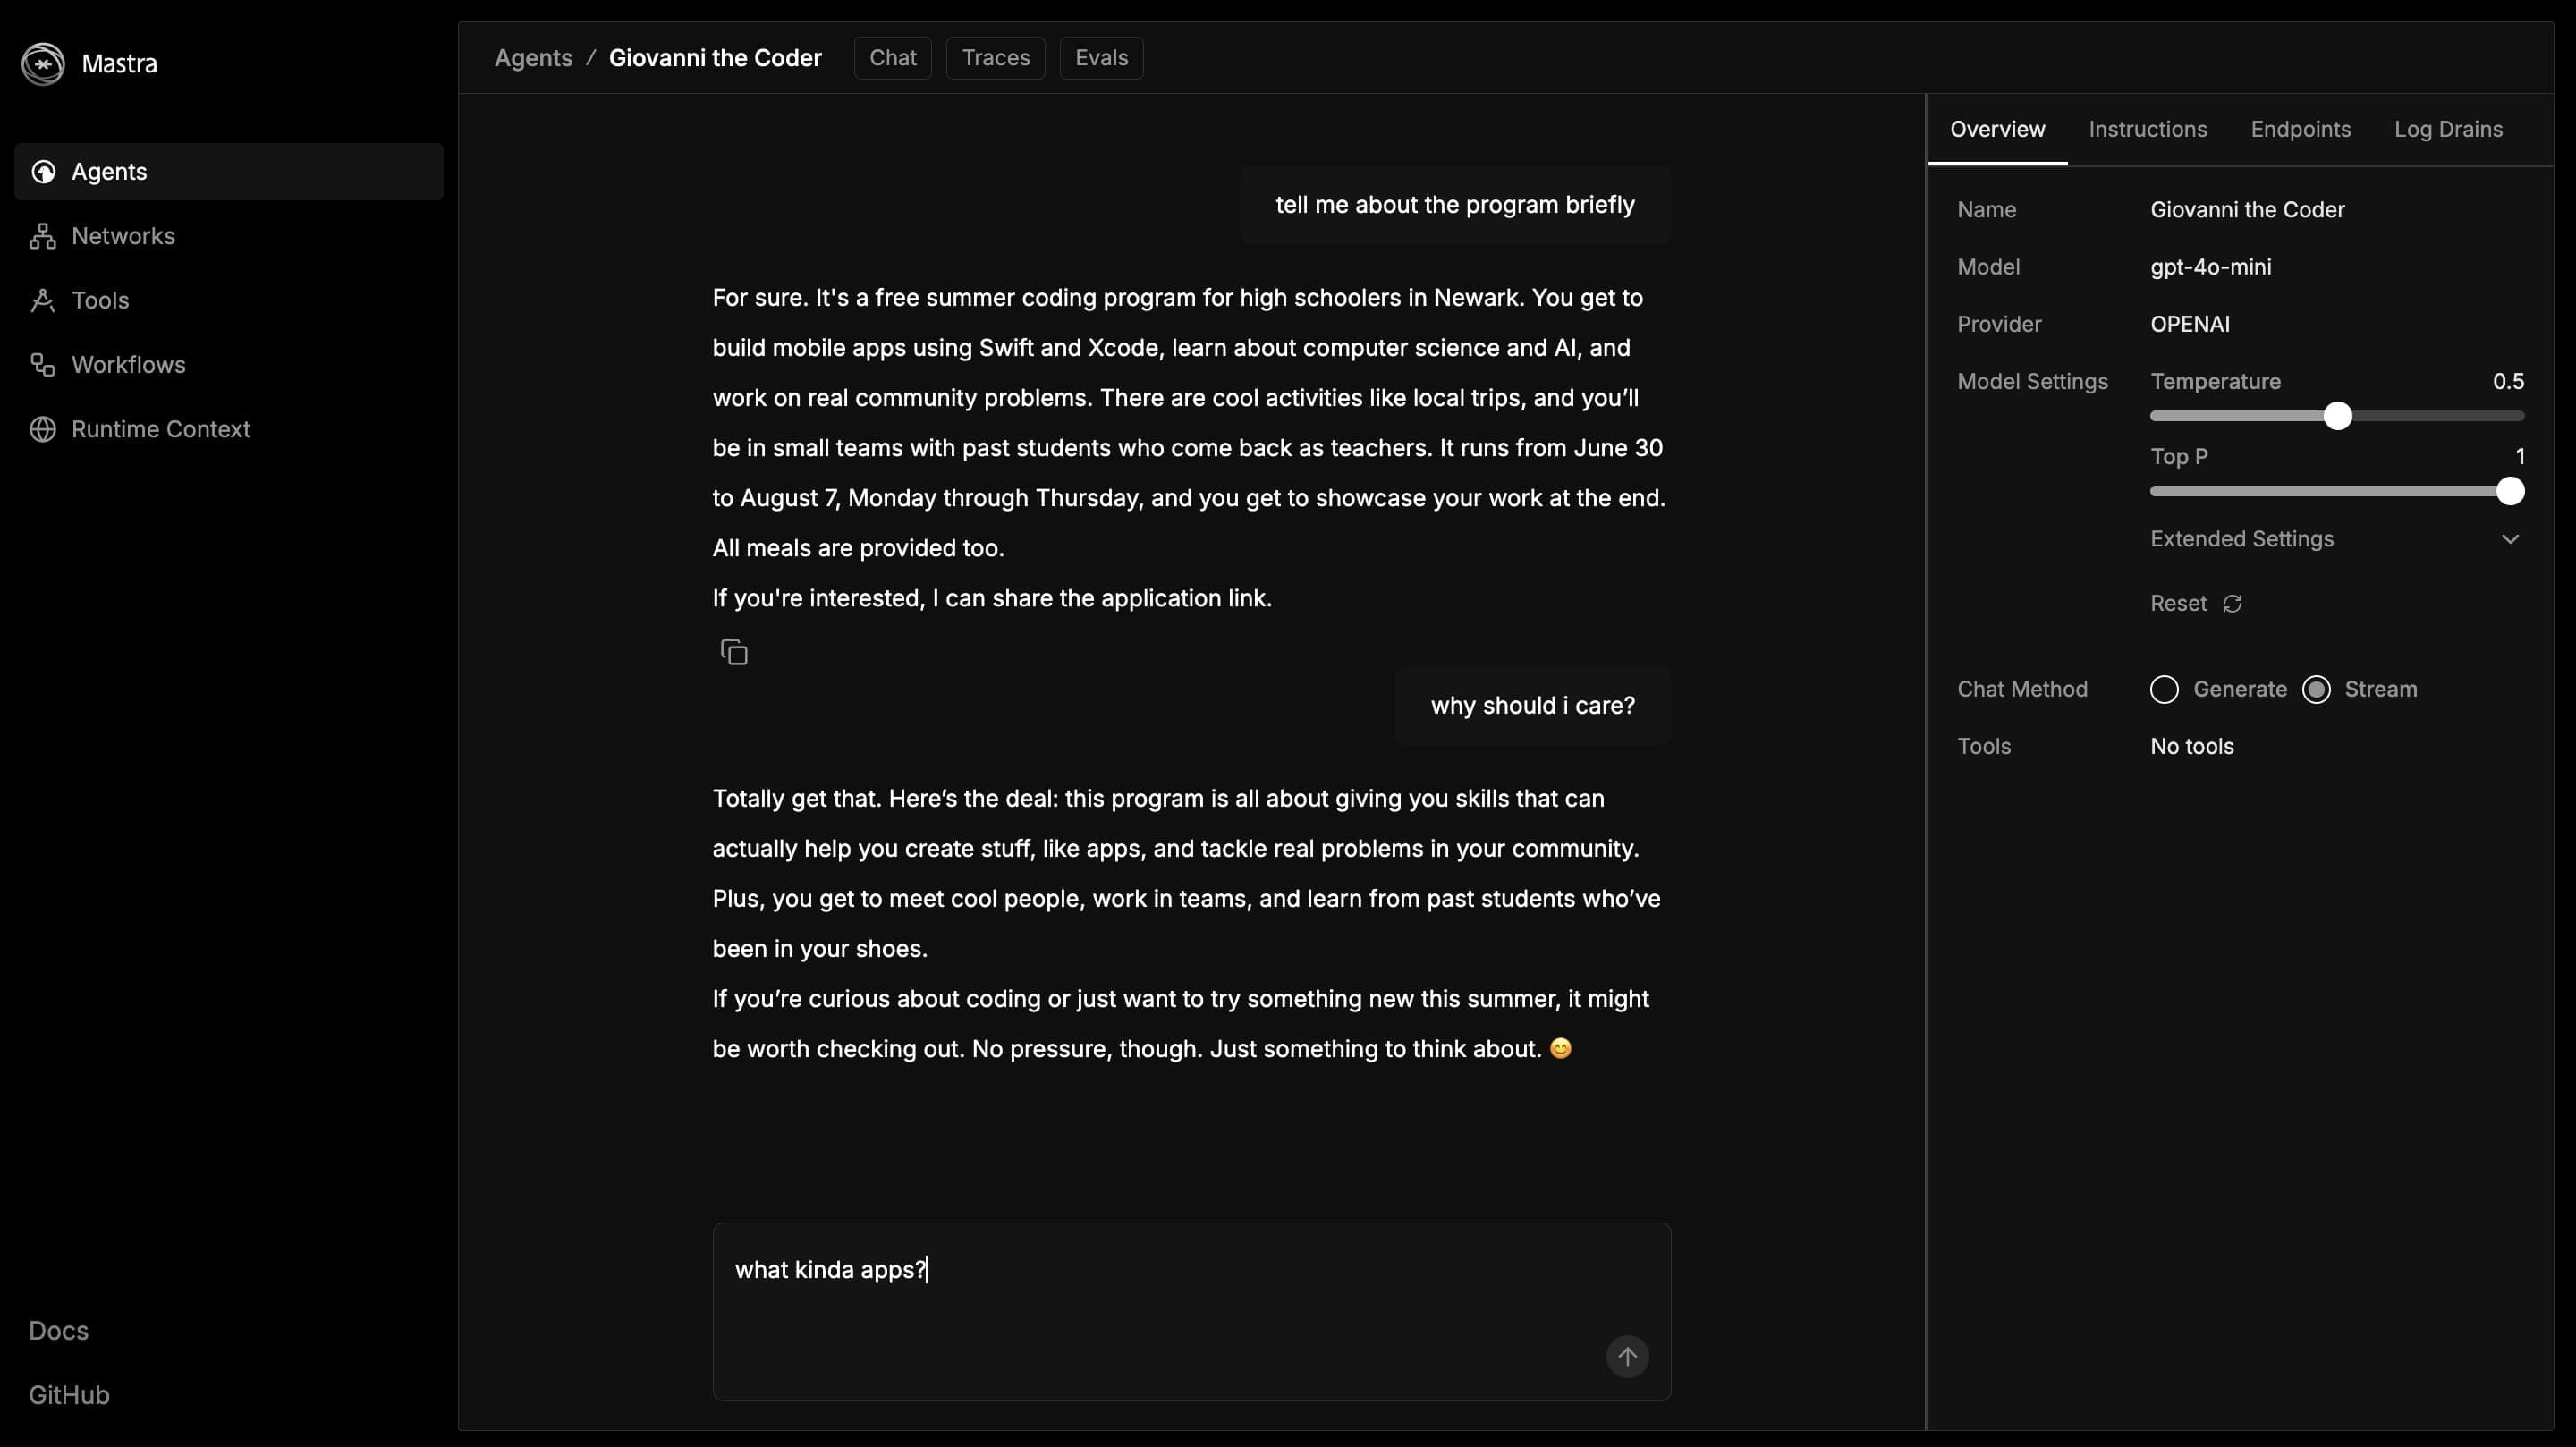The height and width of the screenshot is (1447, 2576).
Task: Click the 'No tools' text
Action: coord(2191,746)
